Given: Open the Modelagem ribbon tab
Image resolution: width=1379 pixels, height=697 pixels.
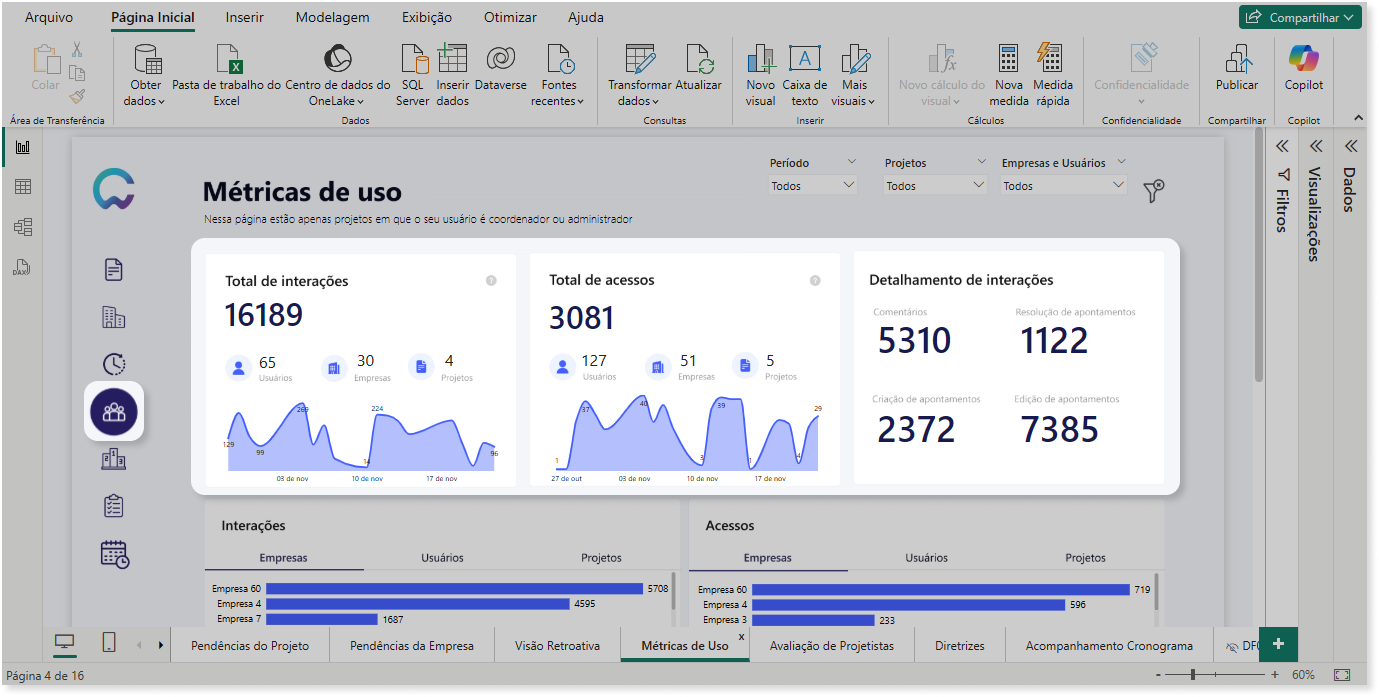Looking at the screenshot, I should (333, 17).
